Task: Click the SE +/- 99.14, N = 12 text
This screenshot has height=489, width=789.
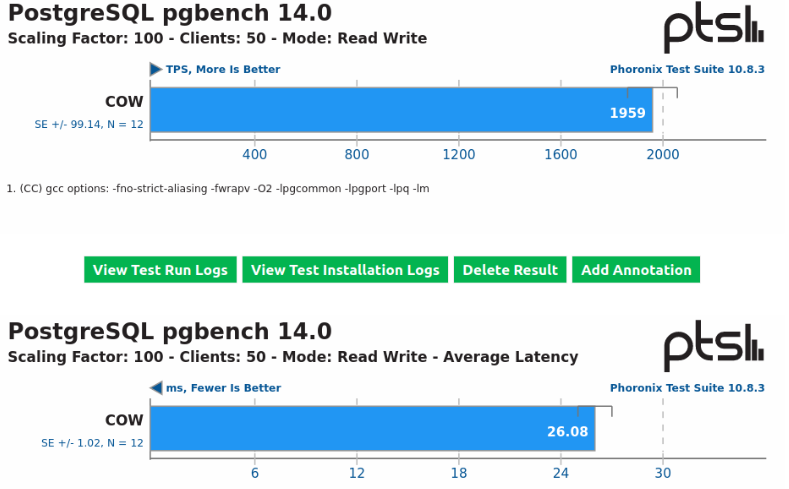Action: (x=89, y=124)
